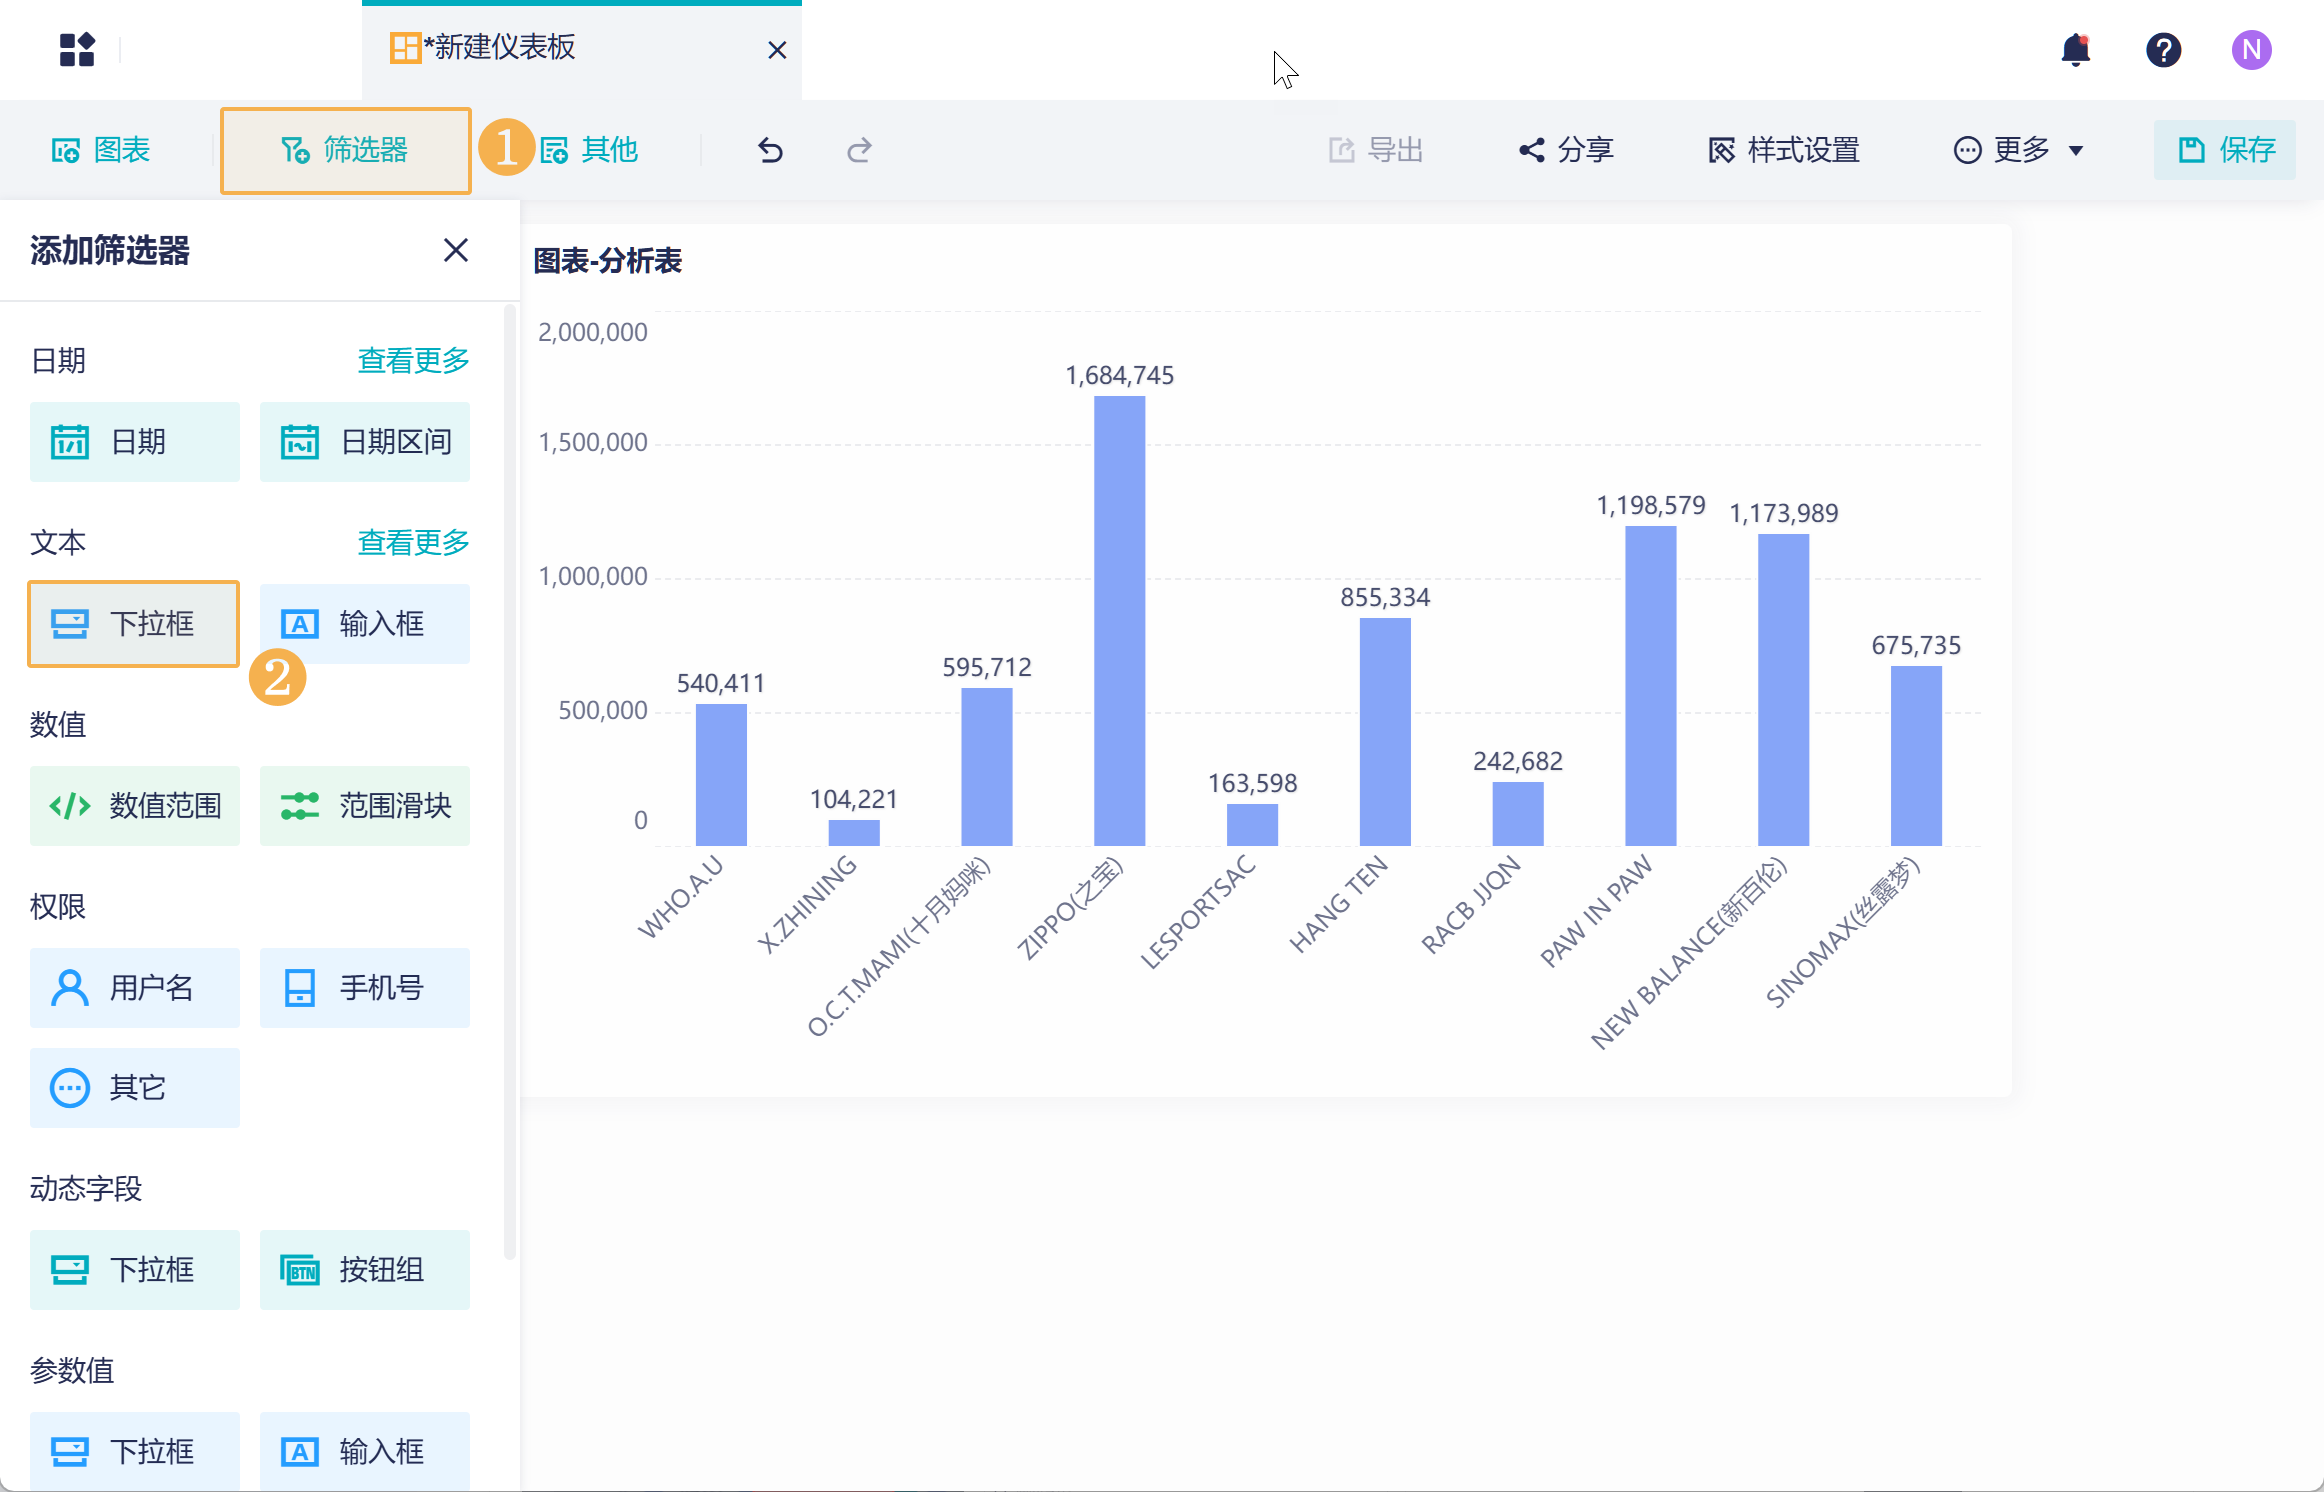The width and height of the screenshot is (2324, 1492).
Task: Add 下拉框 filter under 文本
Action: click(135, 624)
